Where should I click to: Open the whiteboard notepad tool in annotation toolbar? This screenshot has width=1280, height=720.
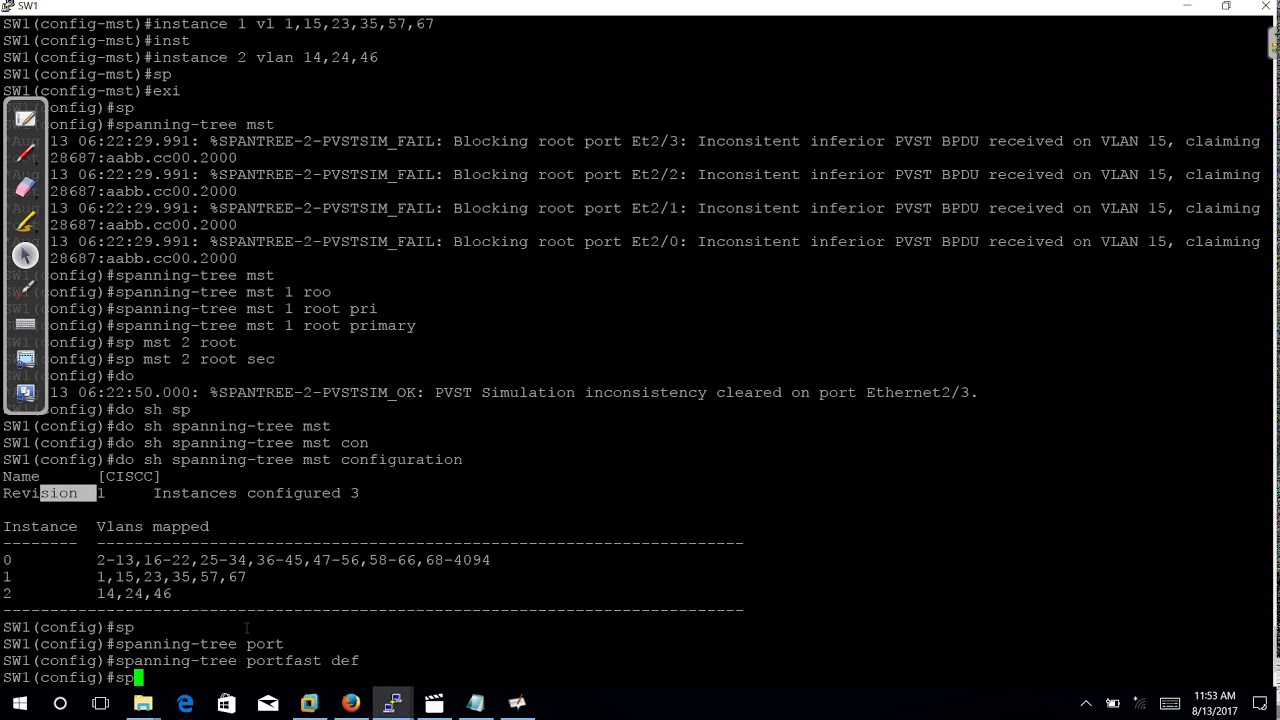26,119
